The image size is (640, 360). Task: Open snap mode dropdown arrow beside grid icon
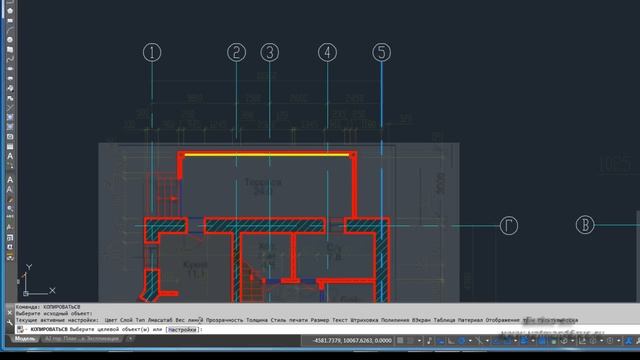(420, 340)
